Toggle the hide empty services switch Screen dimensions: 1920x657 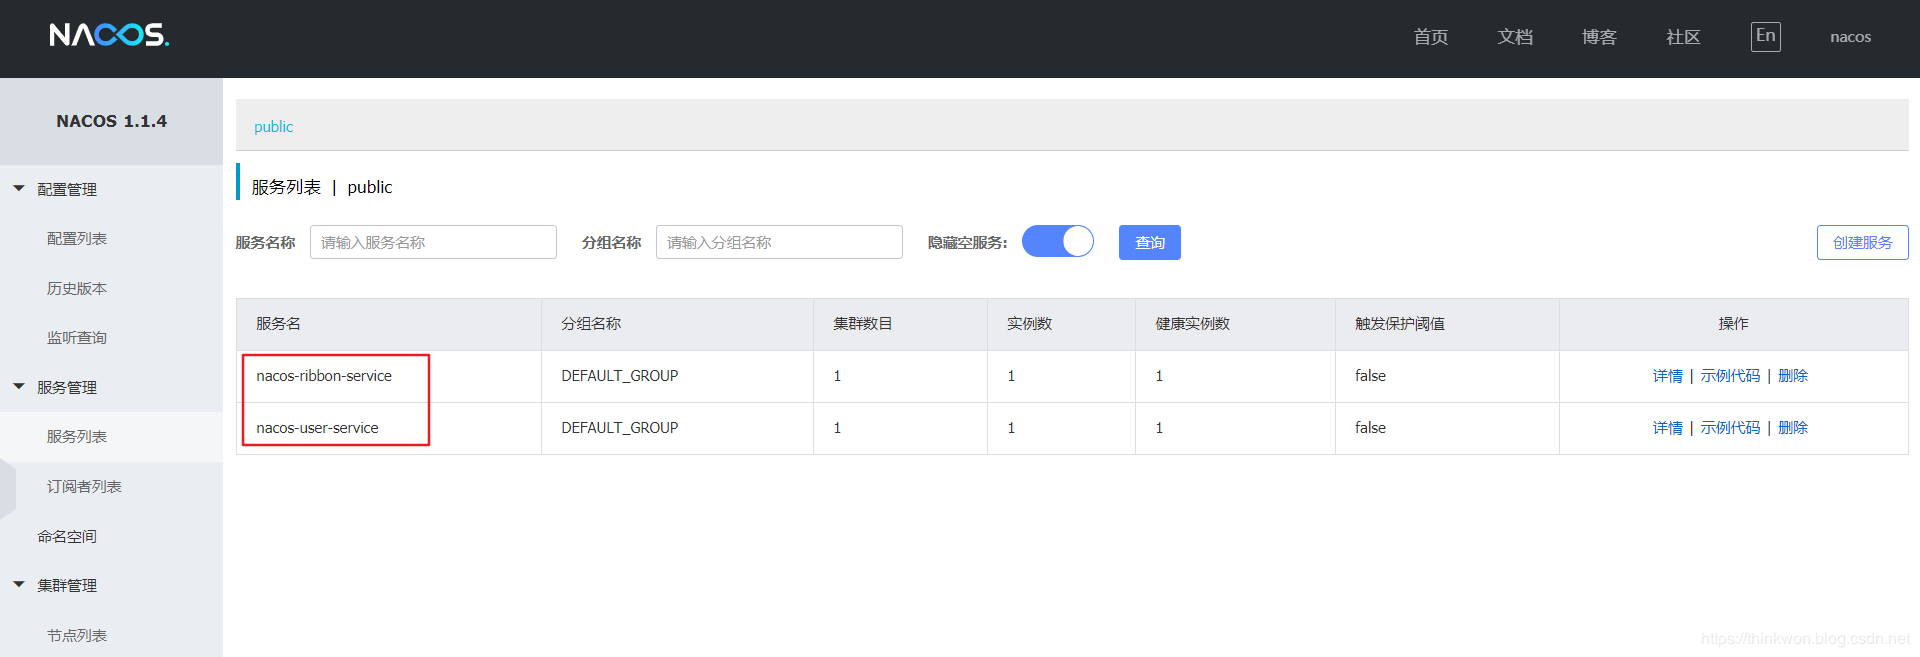pos(1057,242)
